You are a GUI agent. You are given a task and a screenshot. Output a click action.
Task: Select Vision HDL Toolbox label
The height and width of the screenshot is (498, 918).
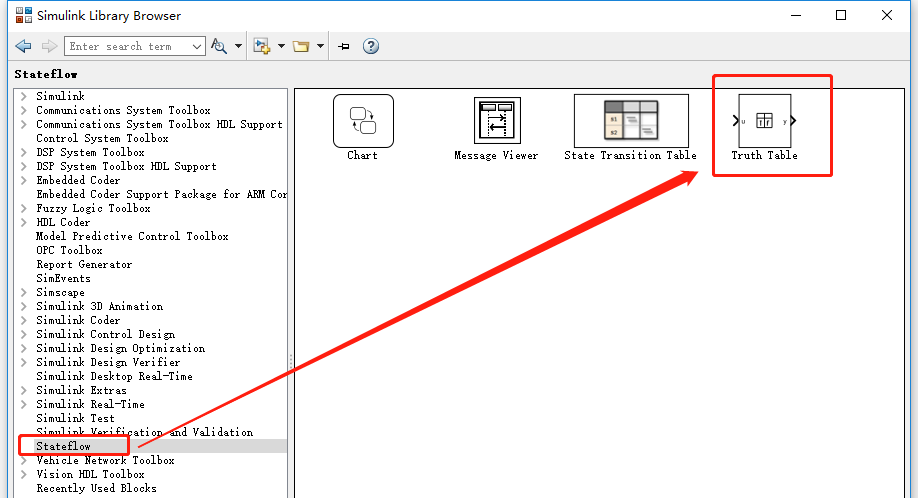click(90, 474)
